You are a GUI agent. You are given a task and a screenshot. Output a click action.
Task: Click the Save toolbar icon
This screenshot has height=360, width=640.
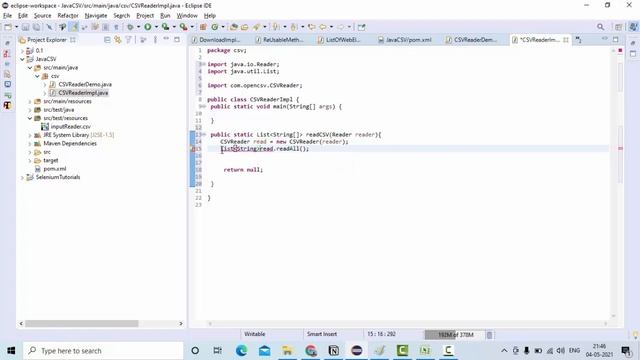pos(25,27)
